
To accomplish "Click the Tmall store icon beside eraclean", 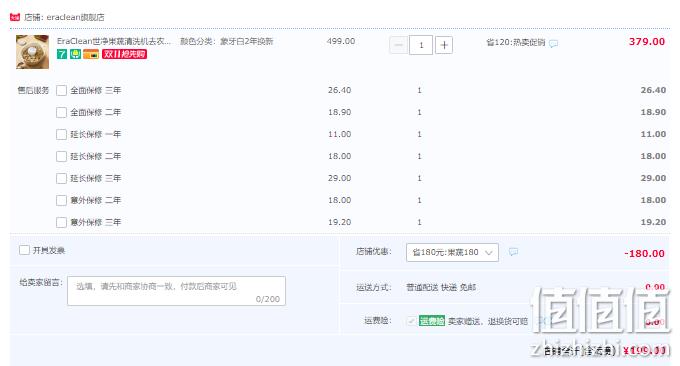I will click(15, 17).
